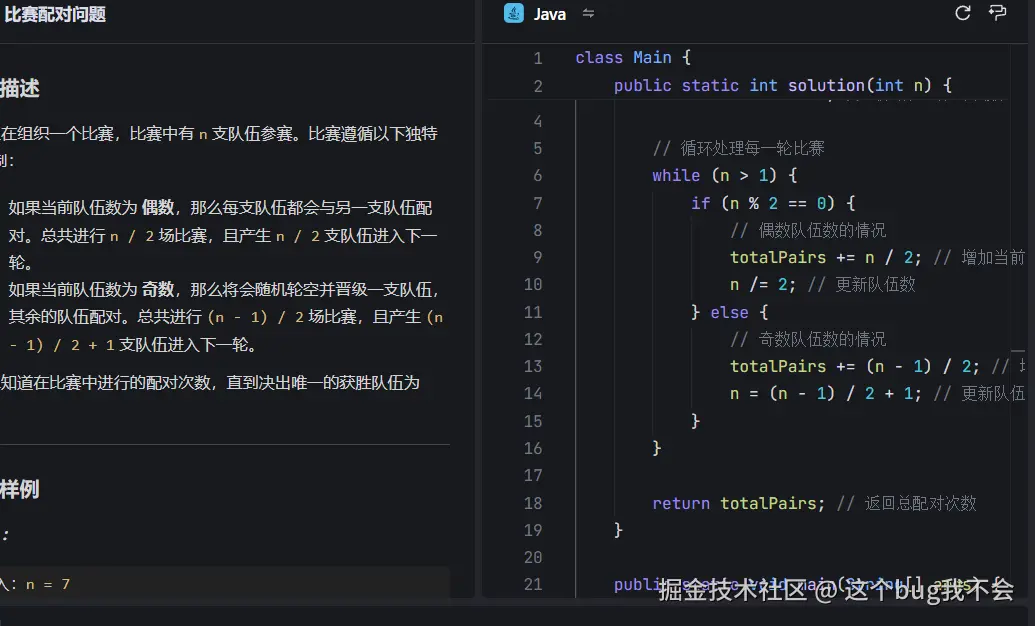Viewport: 1035px width, 626px height.
Task: Click the while keyword on line 6
Action: [676, 175]
